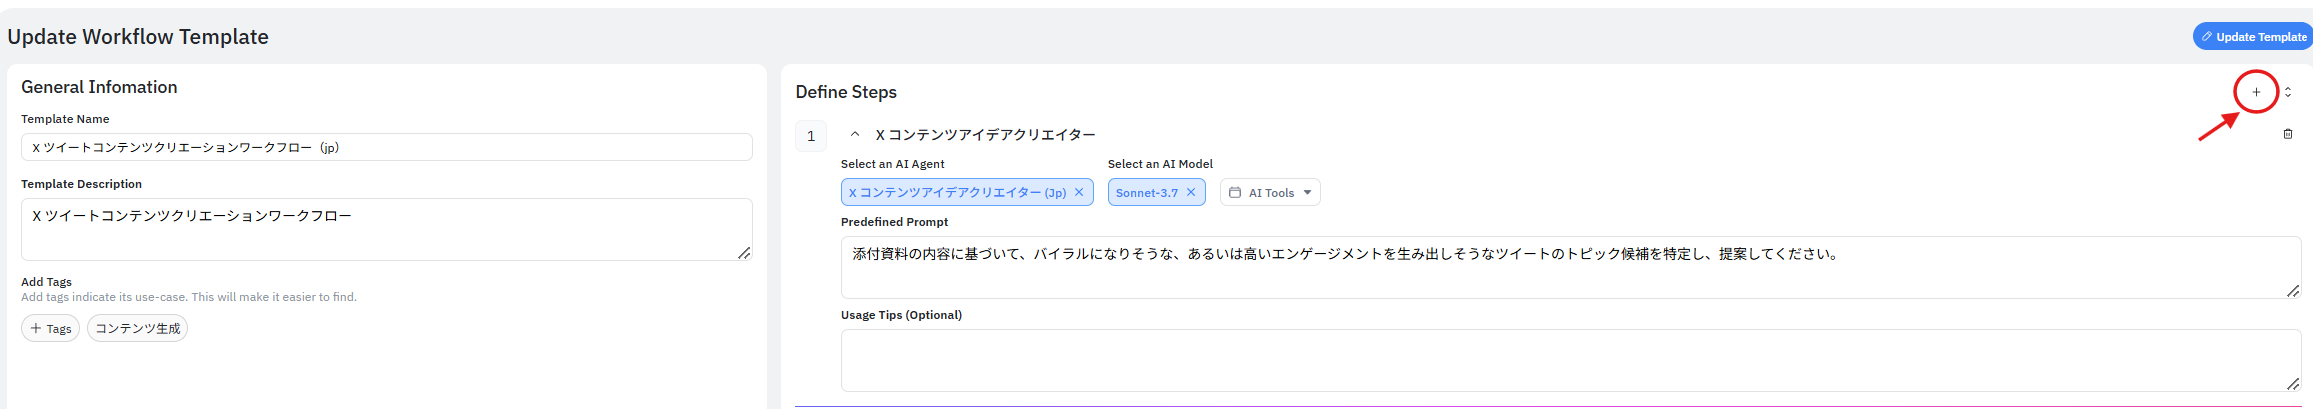Click Template Description resize handle
This screenshot has height=409, width=2313.
(744, 254)
